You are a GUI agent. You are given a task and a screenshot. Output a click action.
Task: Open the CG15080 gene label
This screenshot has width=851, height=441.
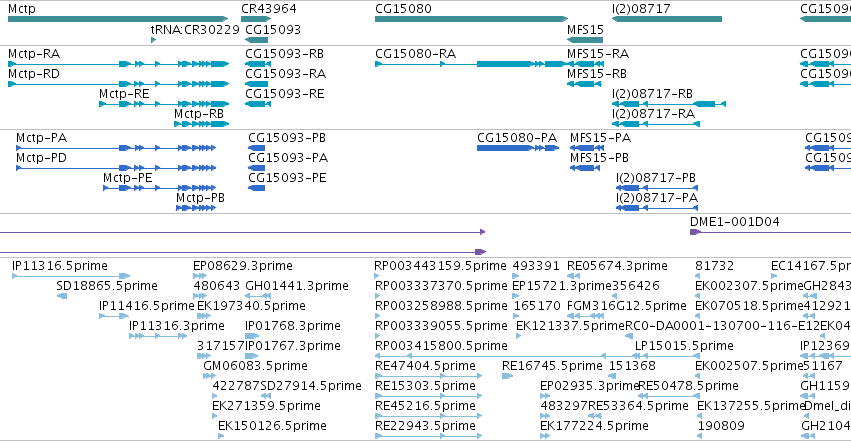403,9
